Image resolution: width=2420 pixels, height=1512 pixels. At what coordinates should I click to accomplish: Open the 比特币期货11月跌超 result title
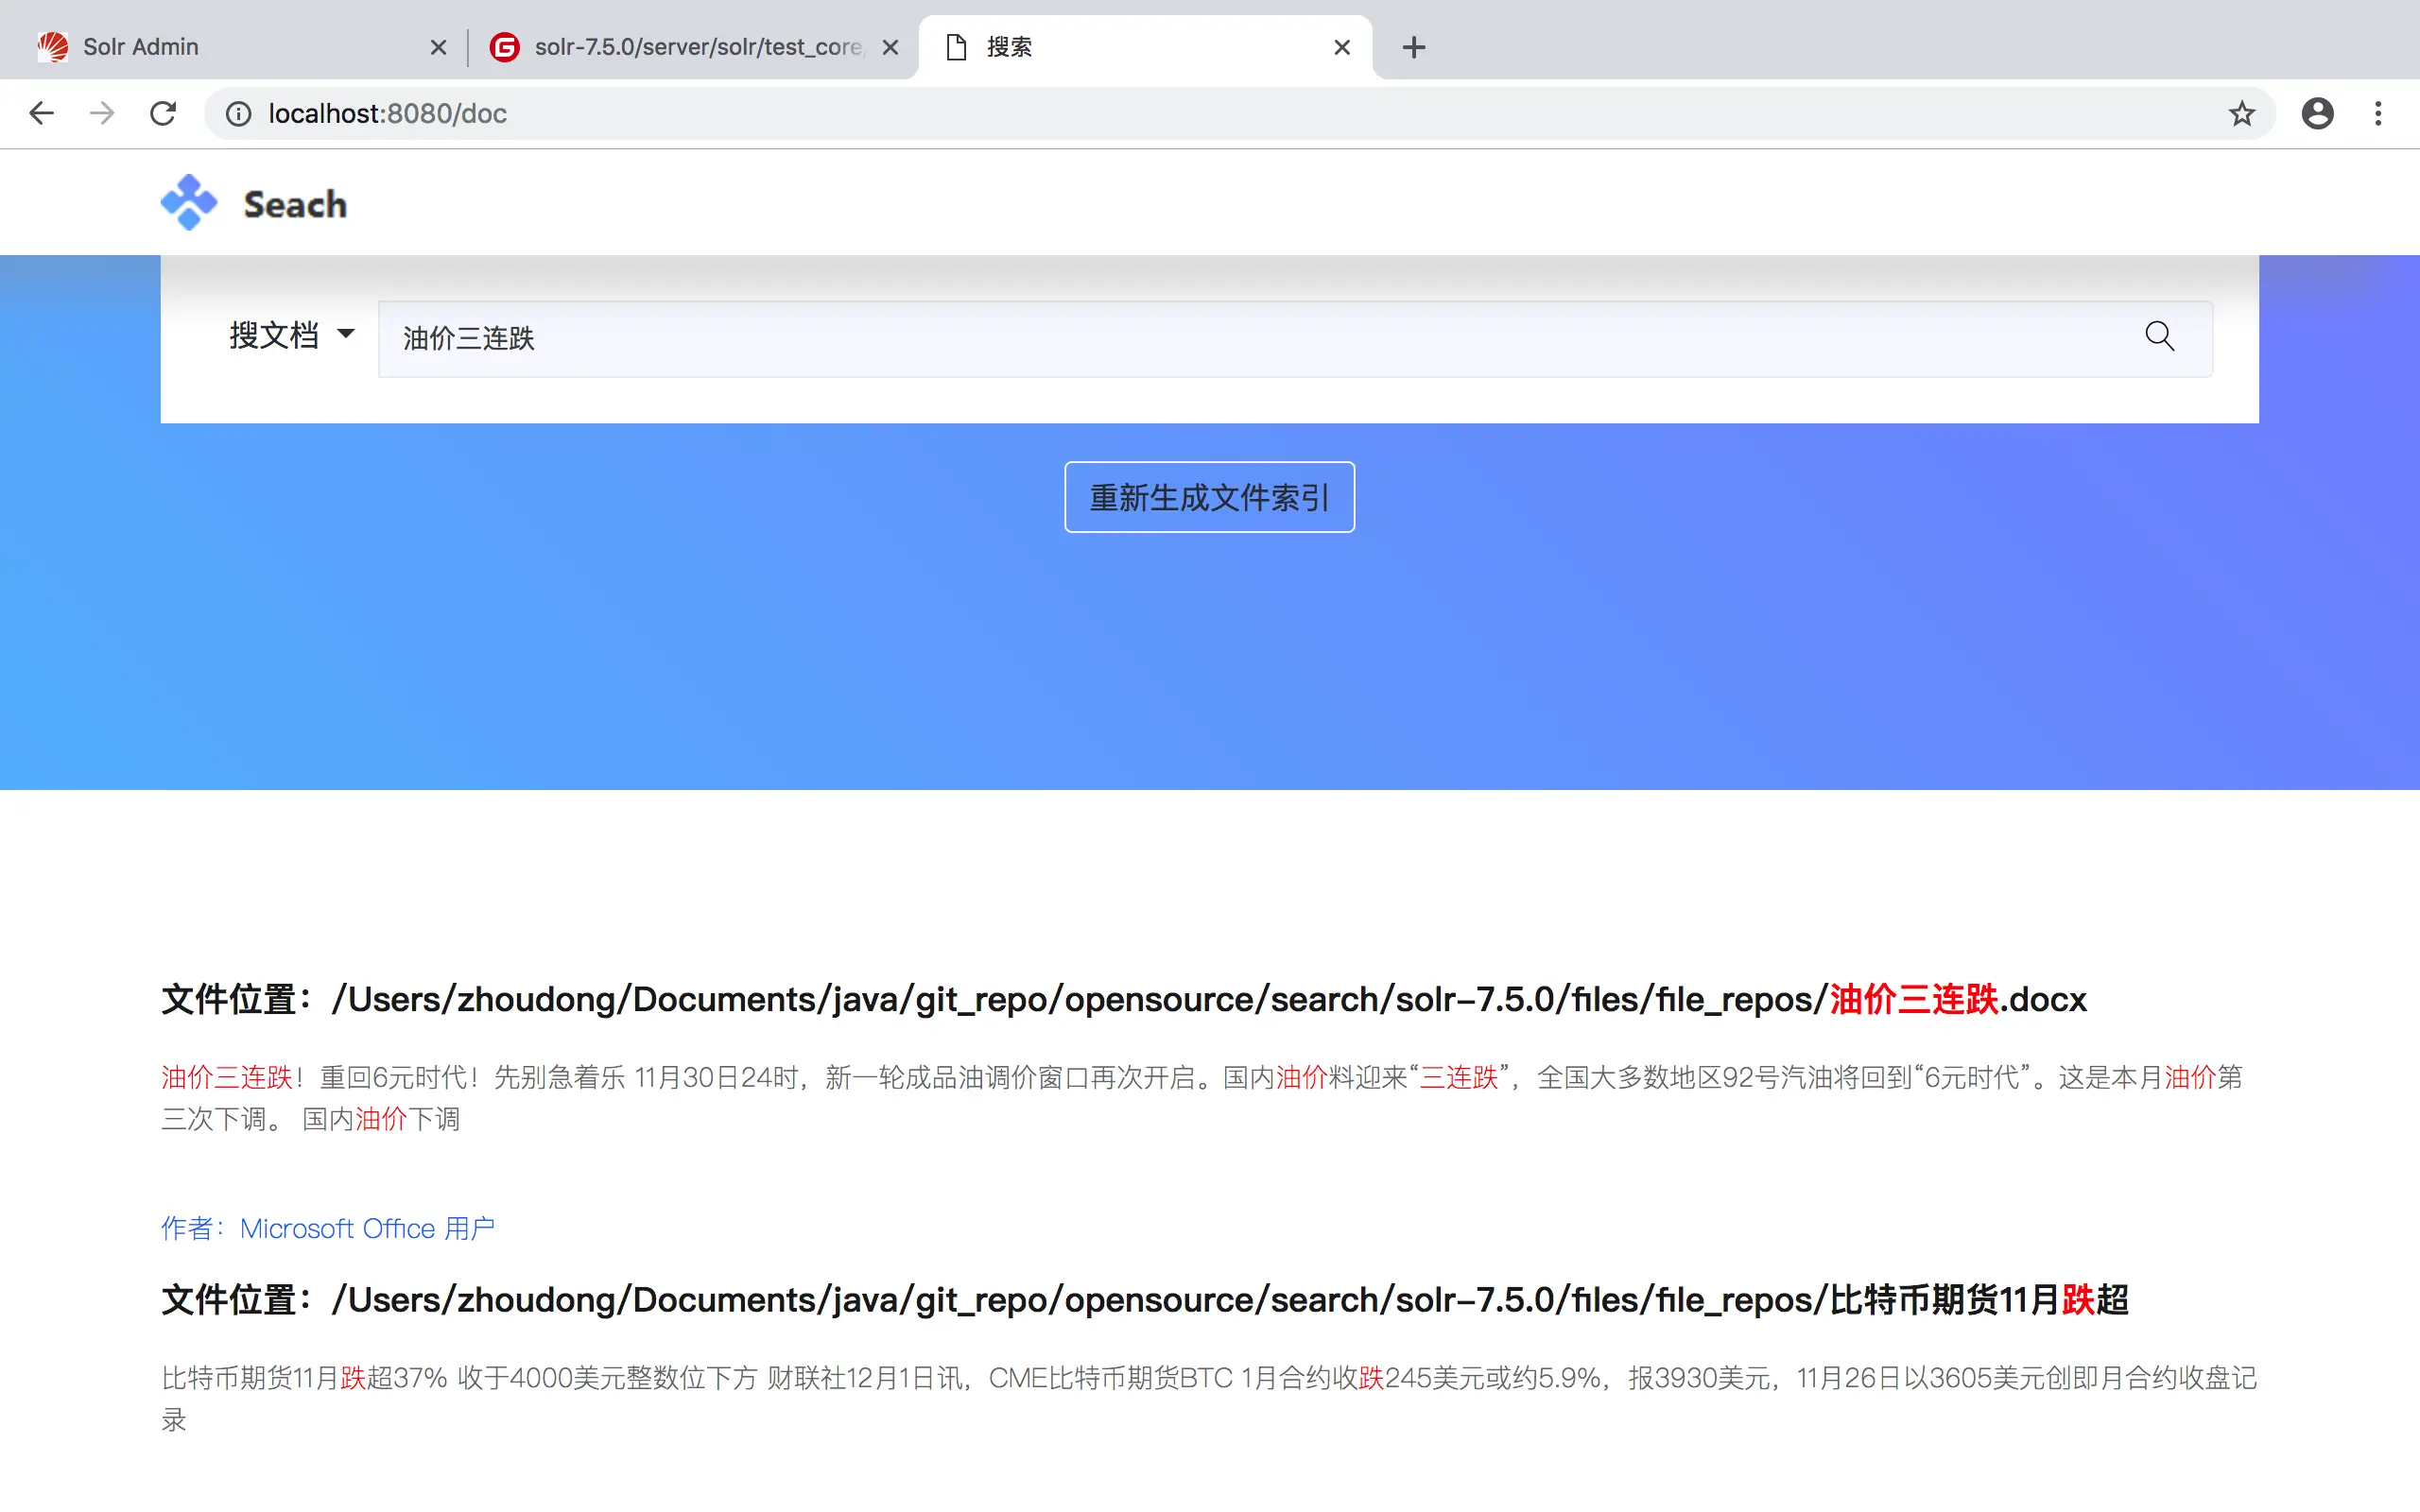pos(1144,1300)
